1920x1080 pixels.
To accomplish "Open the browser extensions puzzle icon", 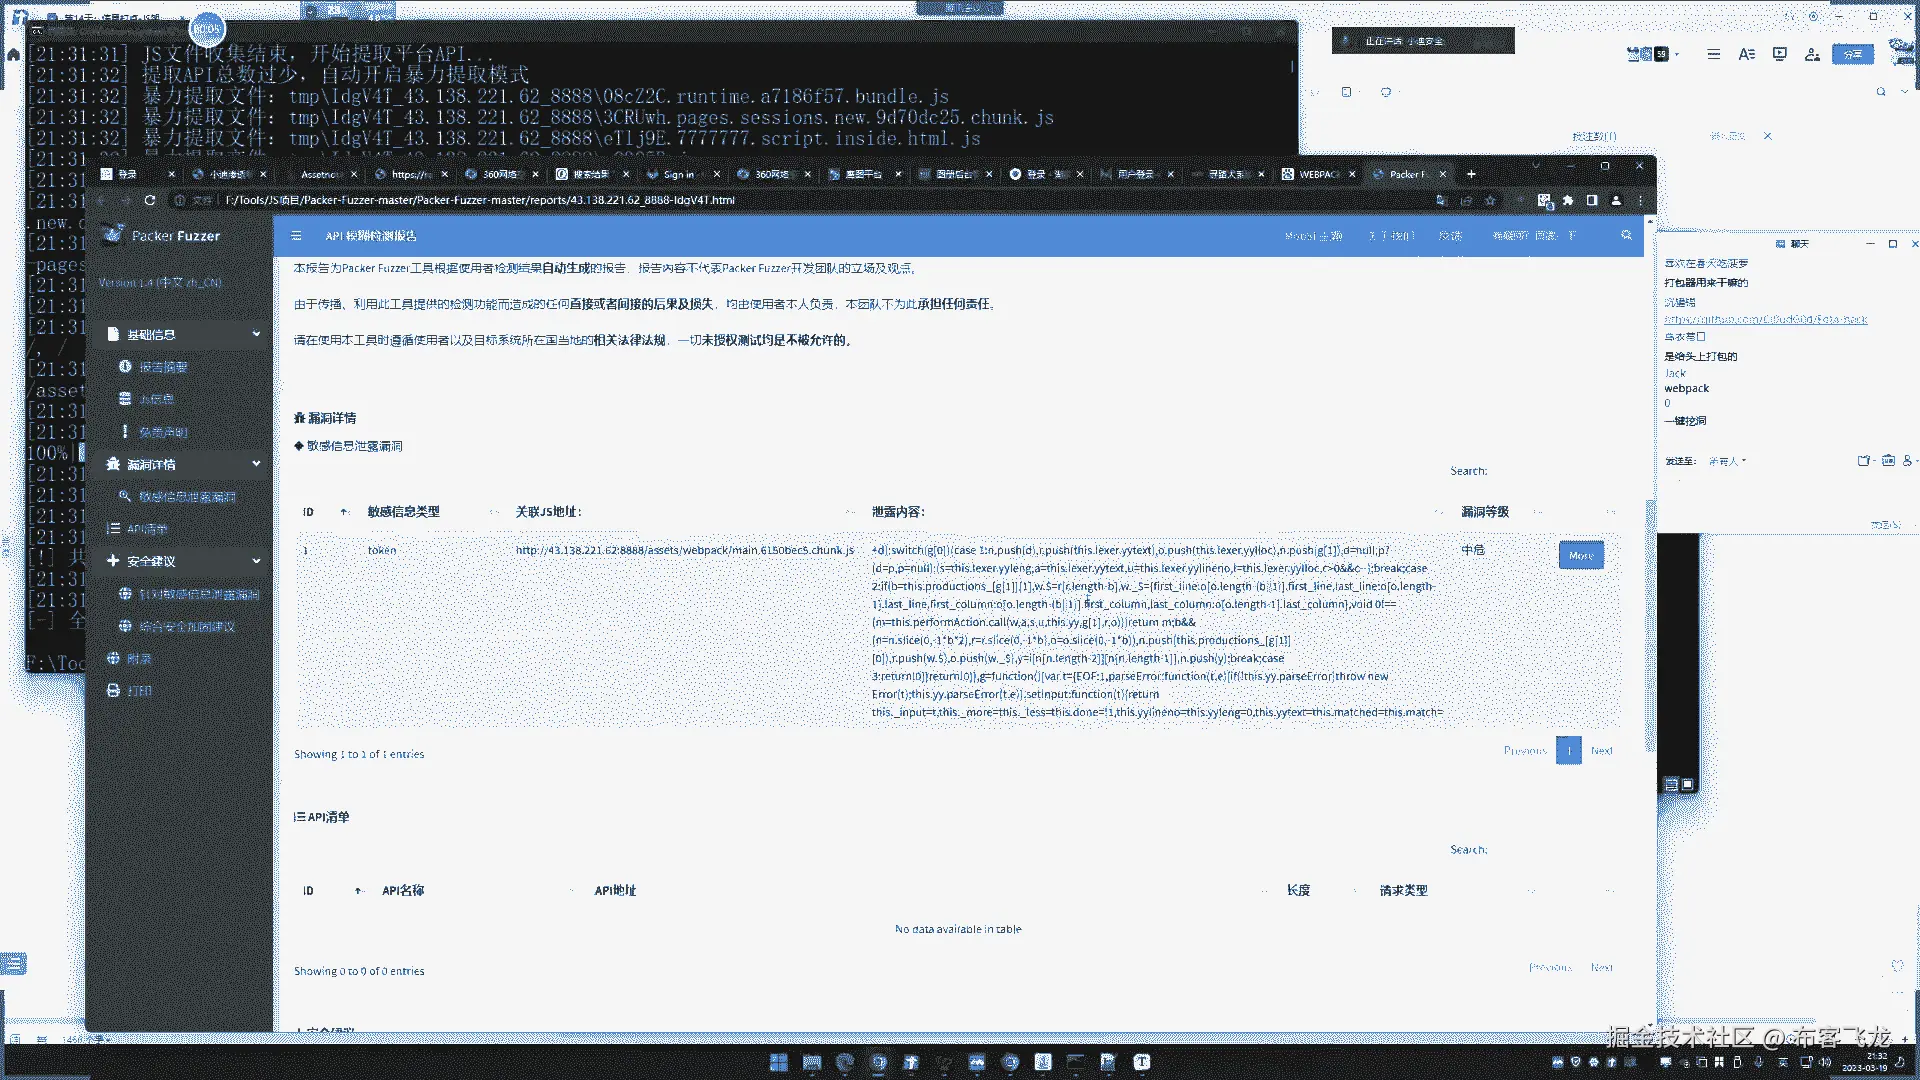I will [x=1568, y=200].
